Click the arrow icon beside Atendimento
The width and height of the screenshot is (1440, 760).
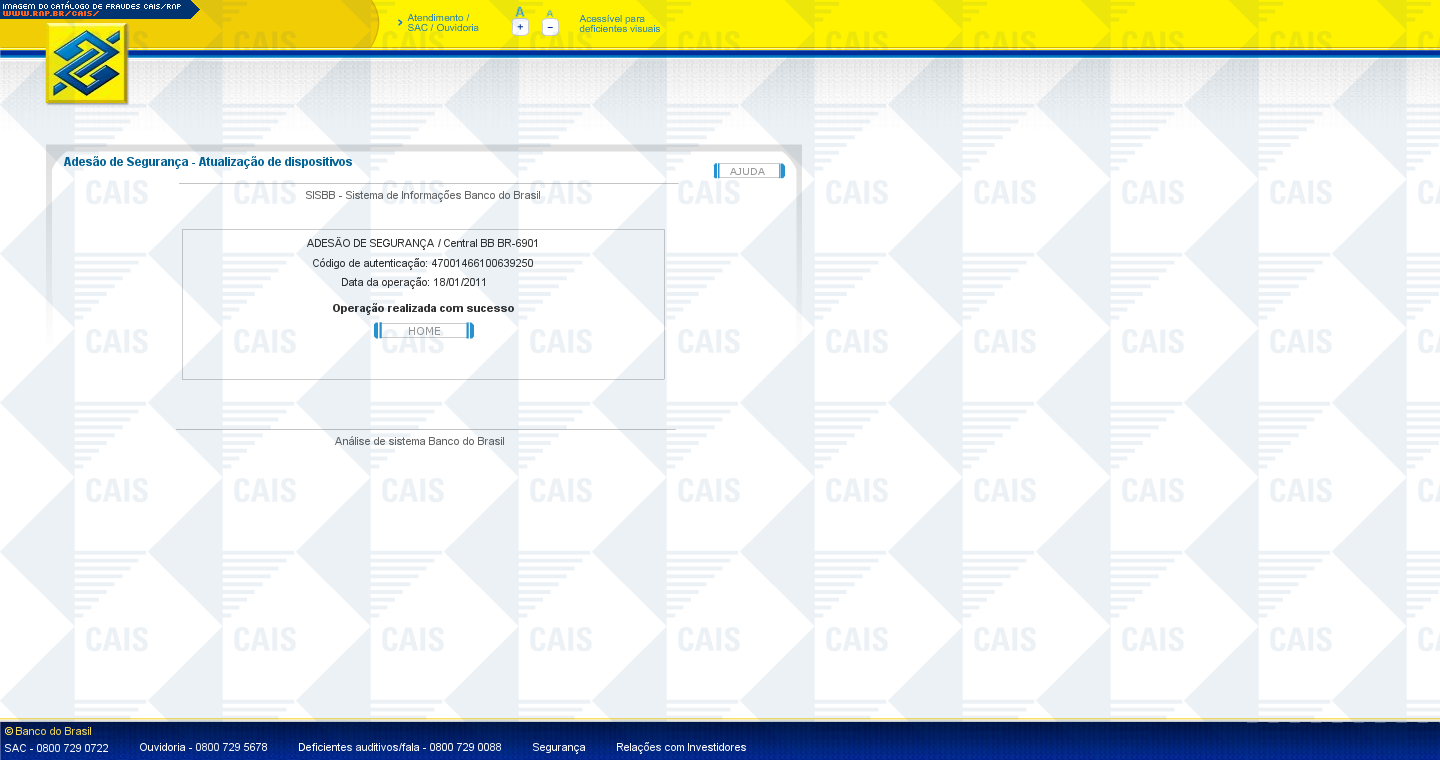pos(400,22)
